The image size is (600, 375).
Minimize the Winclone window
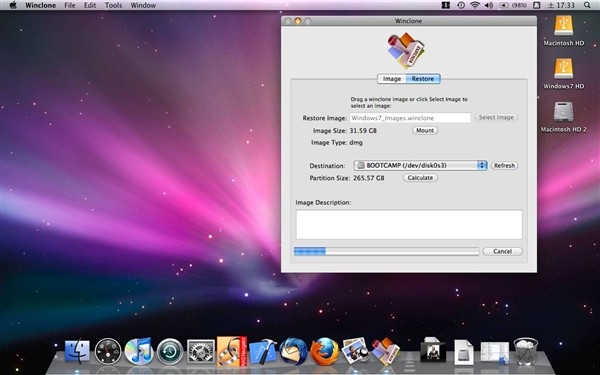(298, 21)
